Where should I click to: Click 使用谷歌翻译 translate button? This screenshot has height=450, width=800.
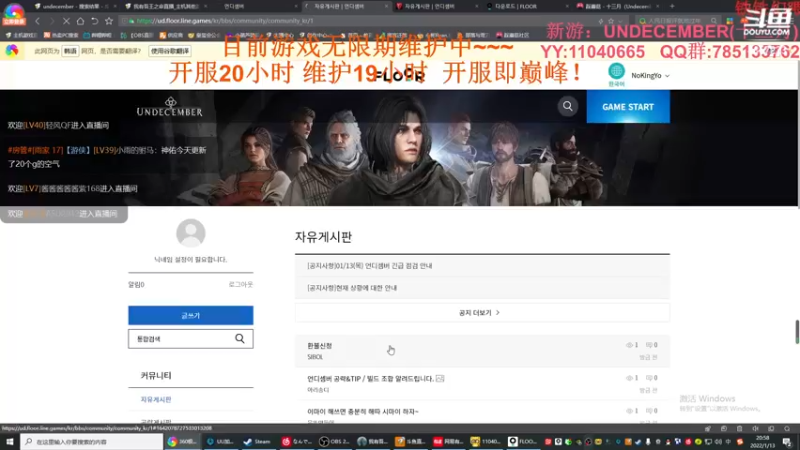click(x=170, y=51)
